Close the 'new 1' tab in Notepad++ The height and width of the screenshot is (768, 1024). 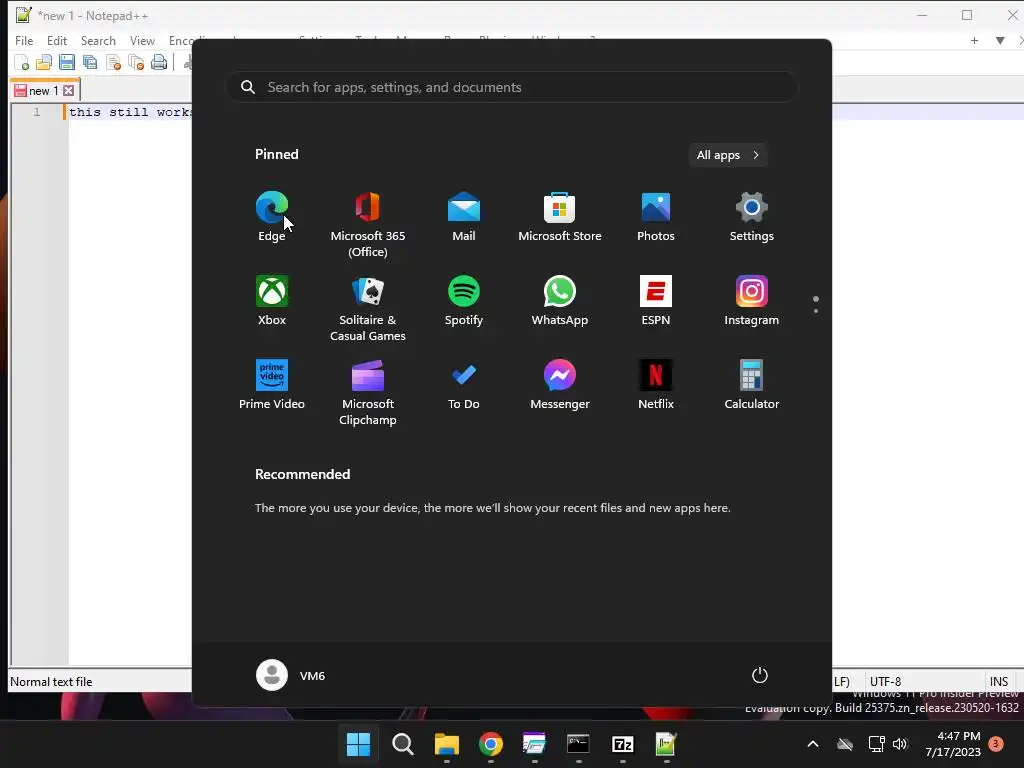coord(69,91)
